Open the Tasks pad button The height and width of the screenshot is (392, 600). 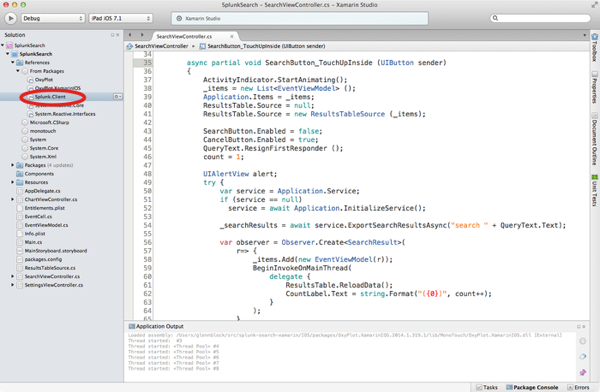(x=487, y=387)
